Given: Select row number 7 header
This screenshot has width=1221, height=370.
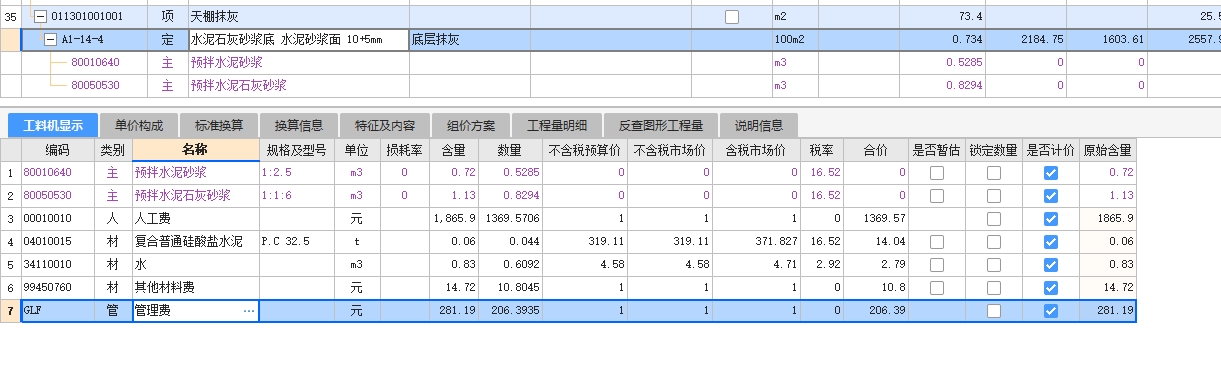Looking at the screenshot, I should tap(10, 311).
